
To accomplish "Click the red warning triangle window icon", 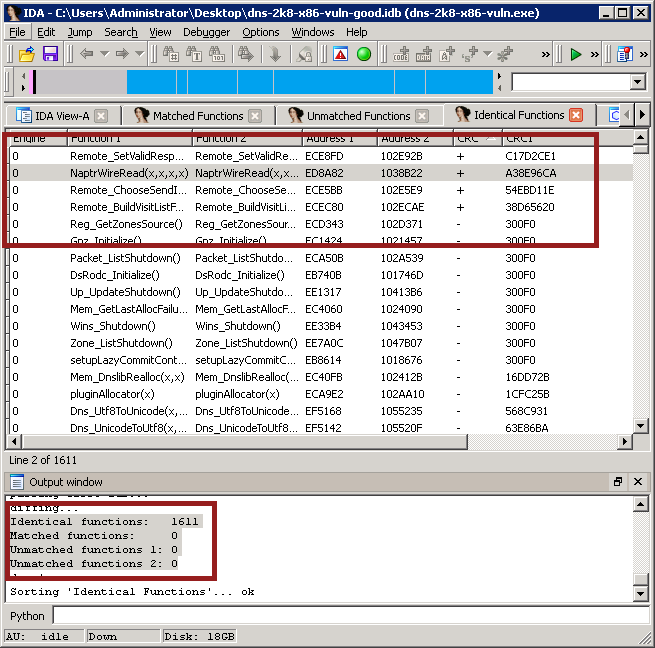I will point(341,54).
